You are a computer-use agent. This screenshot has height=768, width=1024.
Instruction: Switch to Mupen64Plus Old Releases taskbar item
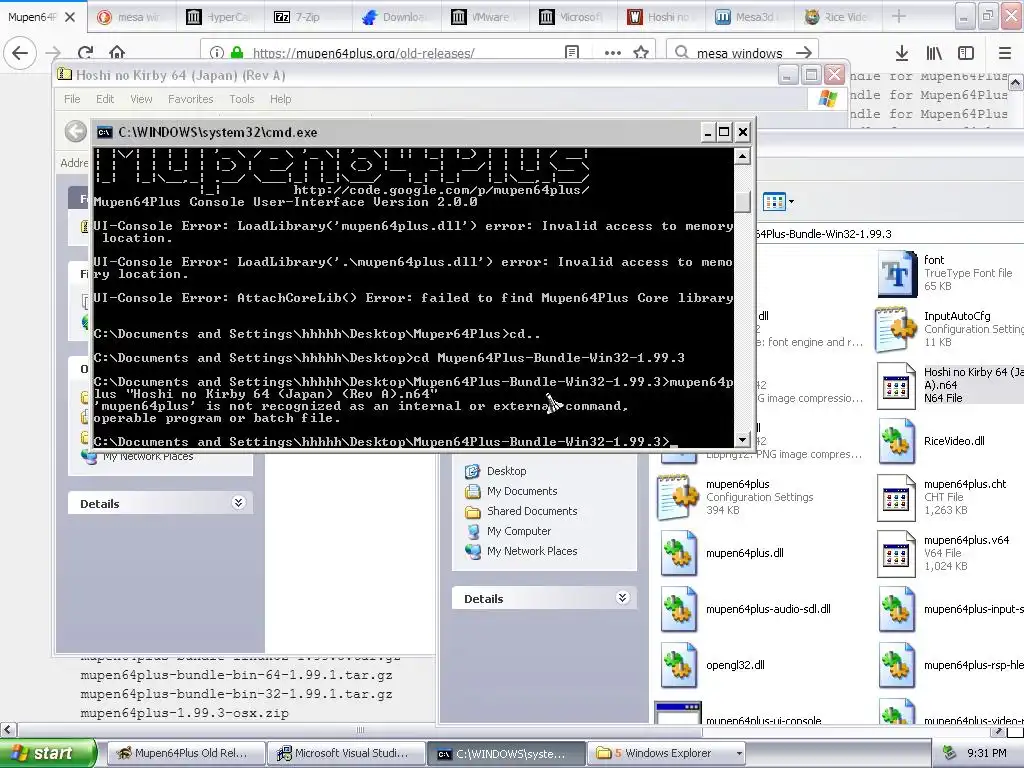click(185, 753)
